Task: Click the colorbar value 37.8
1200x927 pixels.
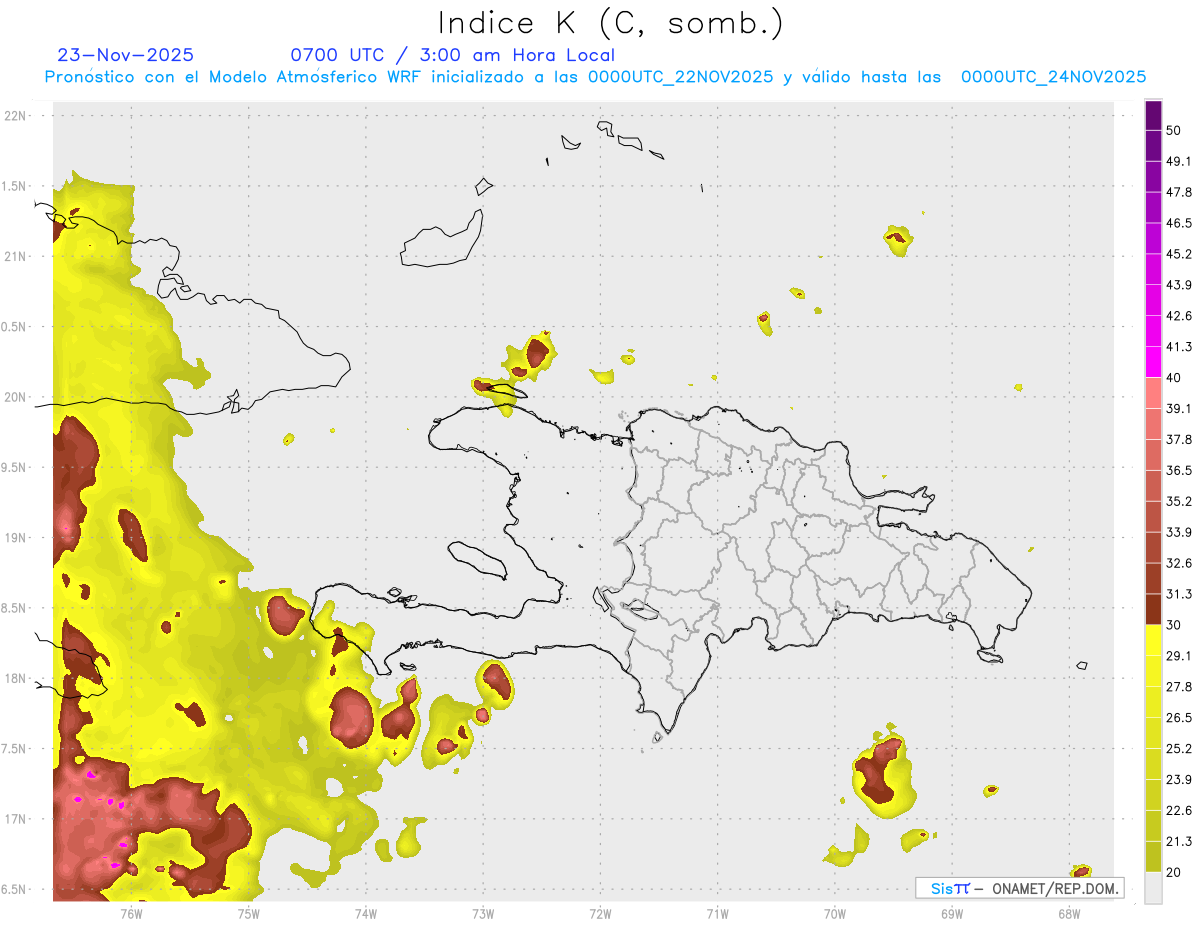Action: [x=1179, y=440]
